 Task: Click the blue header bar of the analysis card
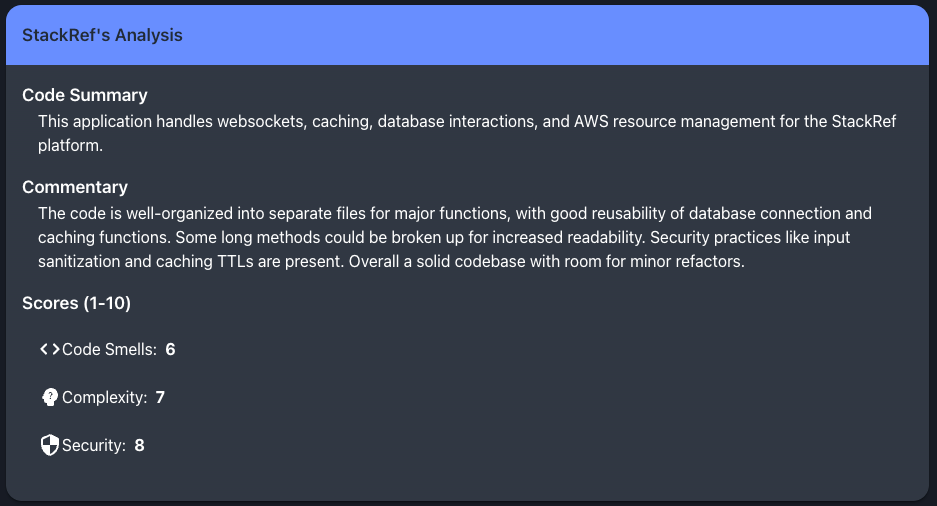coord(467,35)
